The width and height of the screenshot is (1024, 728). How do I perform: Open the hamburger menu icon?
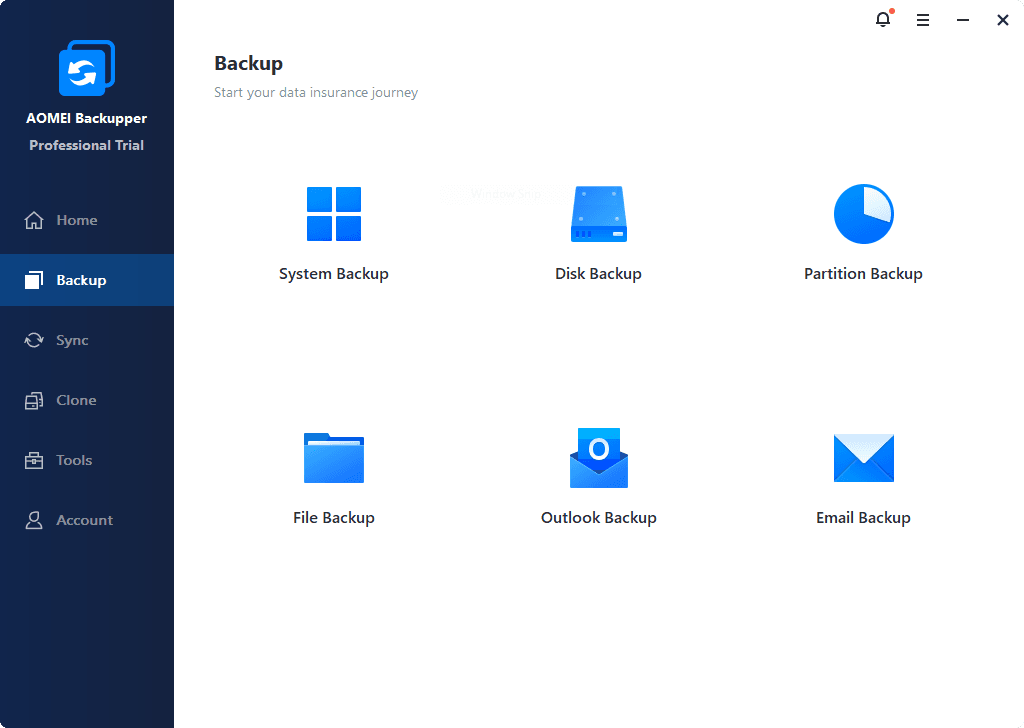coord(923,20)
